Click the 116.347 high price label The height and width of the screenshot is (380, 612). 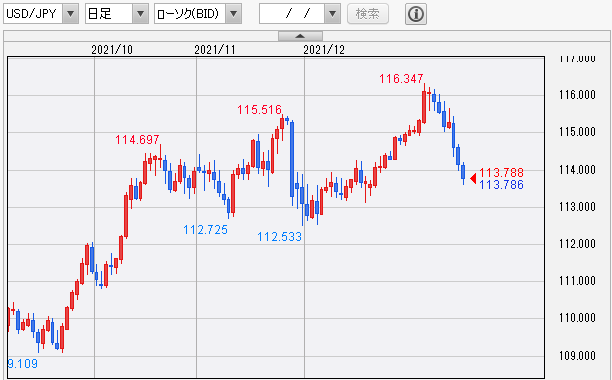click(401, 79)
